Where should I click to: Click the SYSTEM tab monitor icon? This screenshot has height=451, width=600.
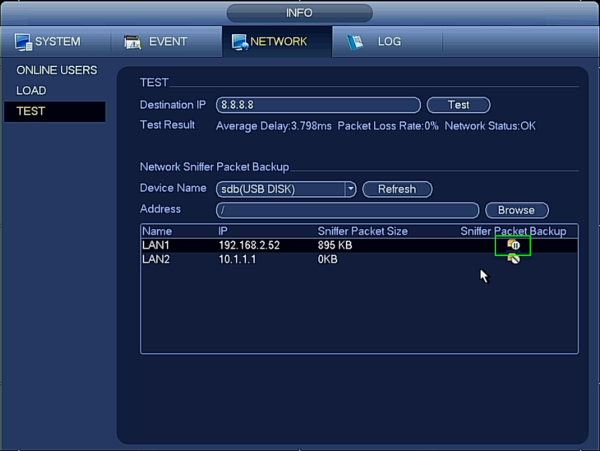tap(23, 42)
